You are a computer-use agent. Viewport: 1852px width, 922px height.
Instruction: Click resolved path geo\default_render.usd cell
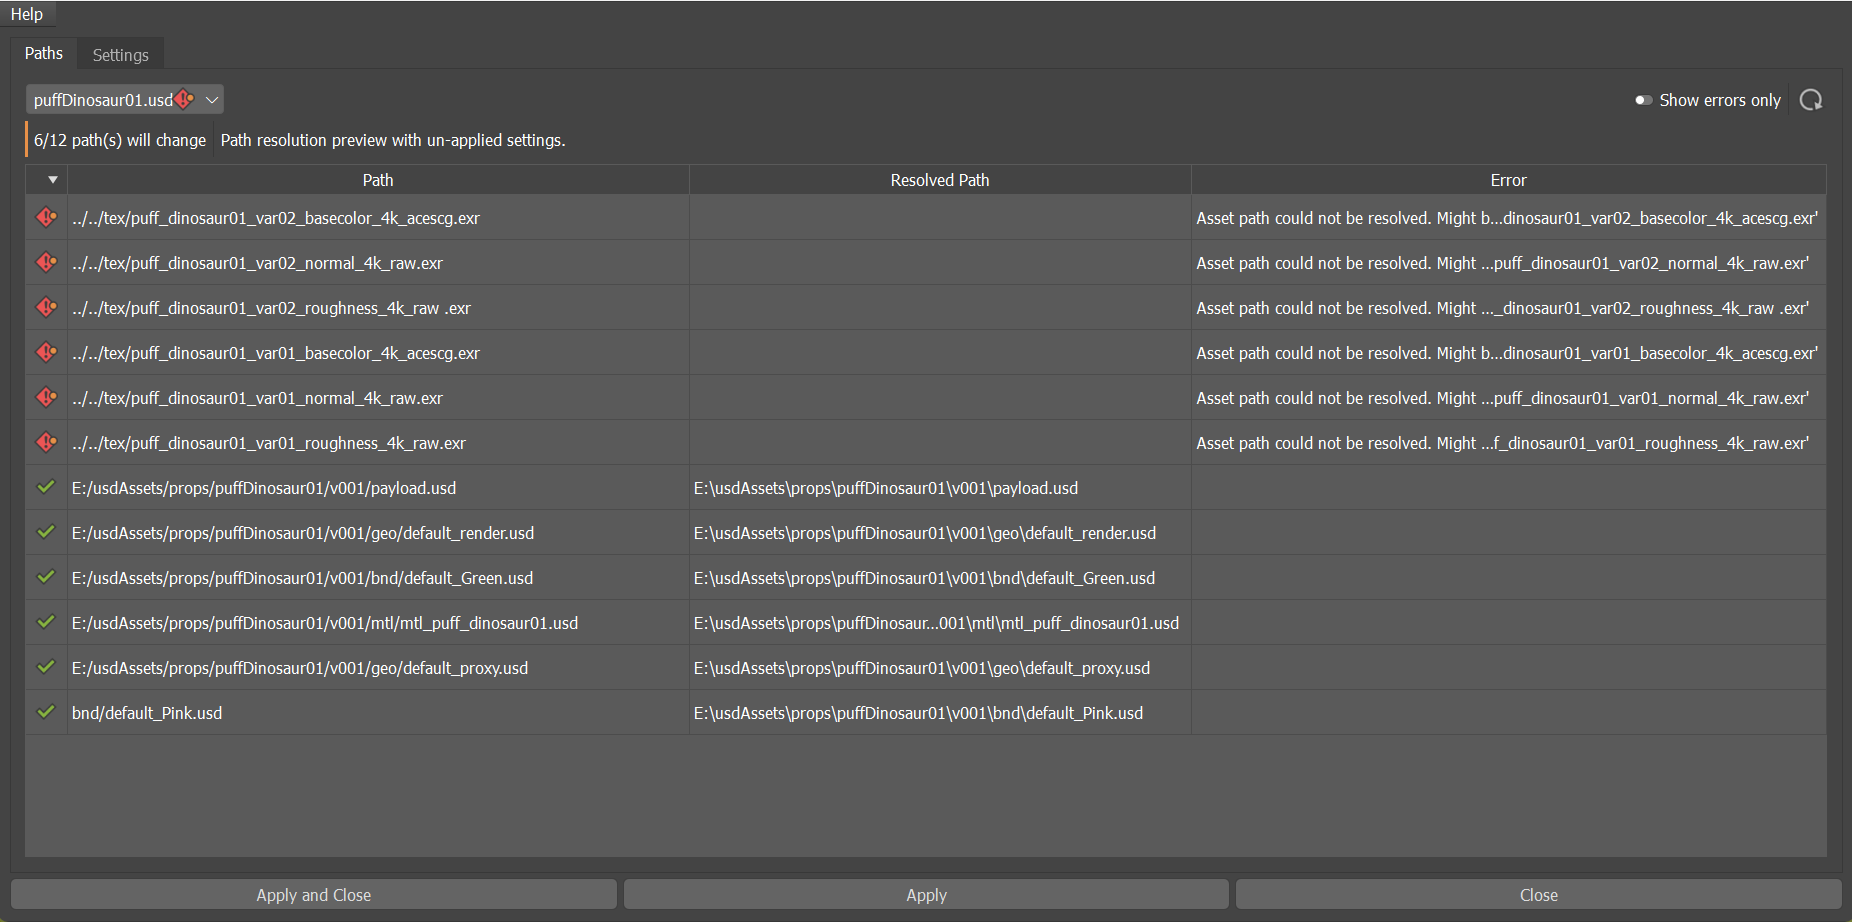[940, 532]
